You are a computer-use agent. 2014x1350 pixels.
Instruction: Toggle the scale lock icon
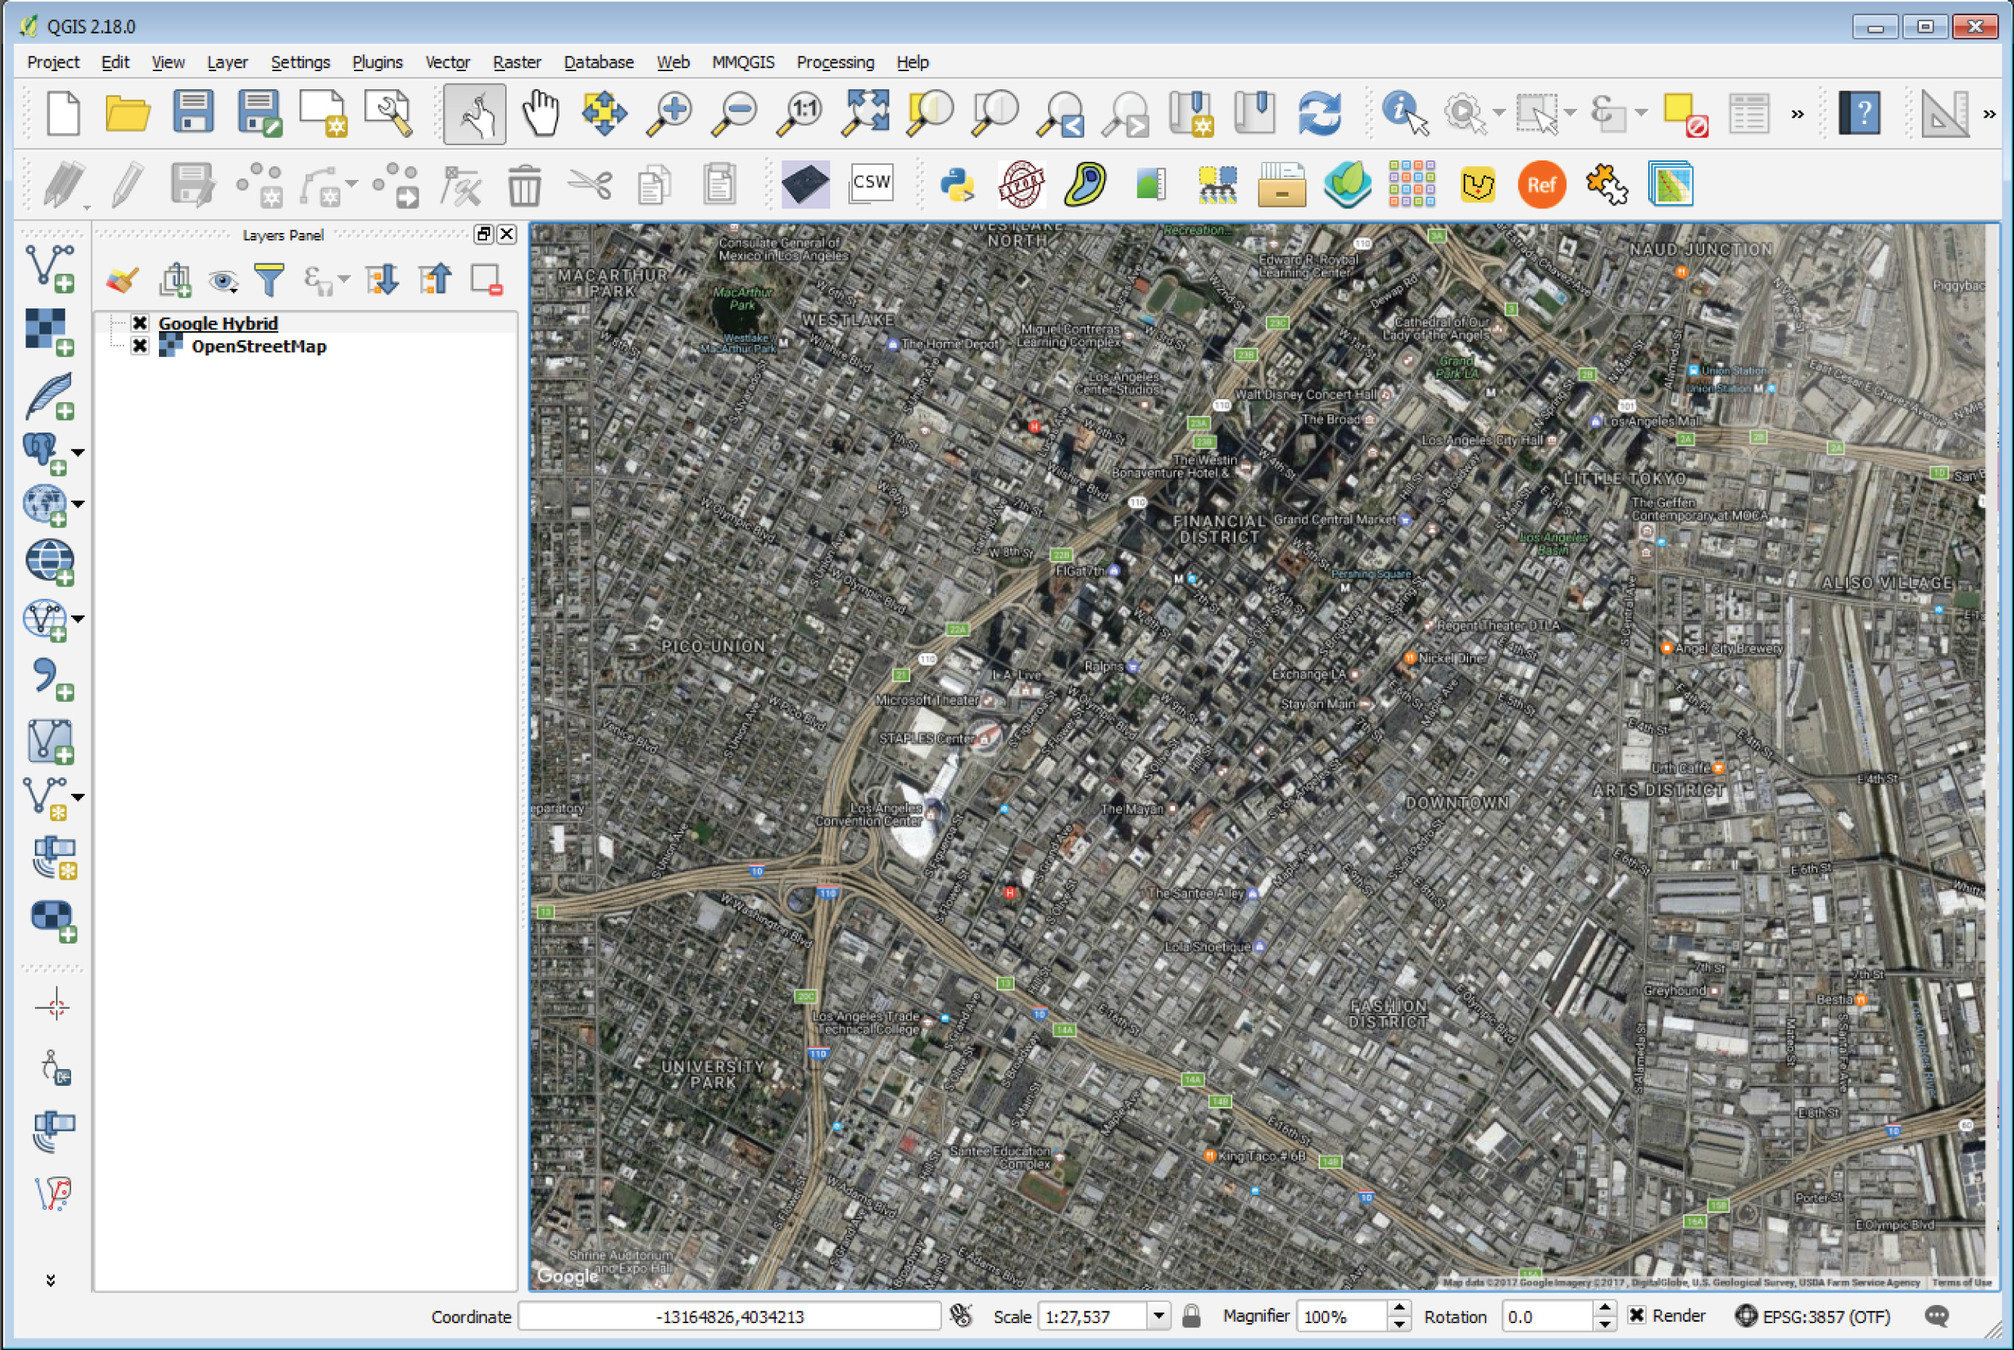tap(1191, 1316)
